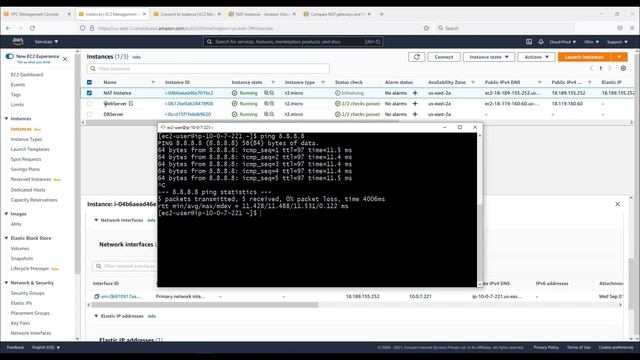Screen dimensions: 640x360
Task: Check the WebServer row checkbox
Action: pos(89,104)
